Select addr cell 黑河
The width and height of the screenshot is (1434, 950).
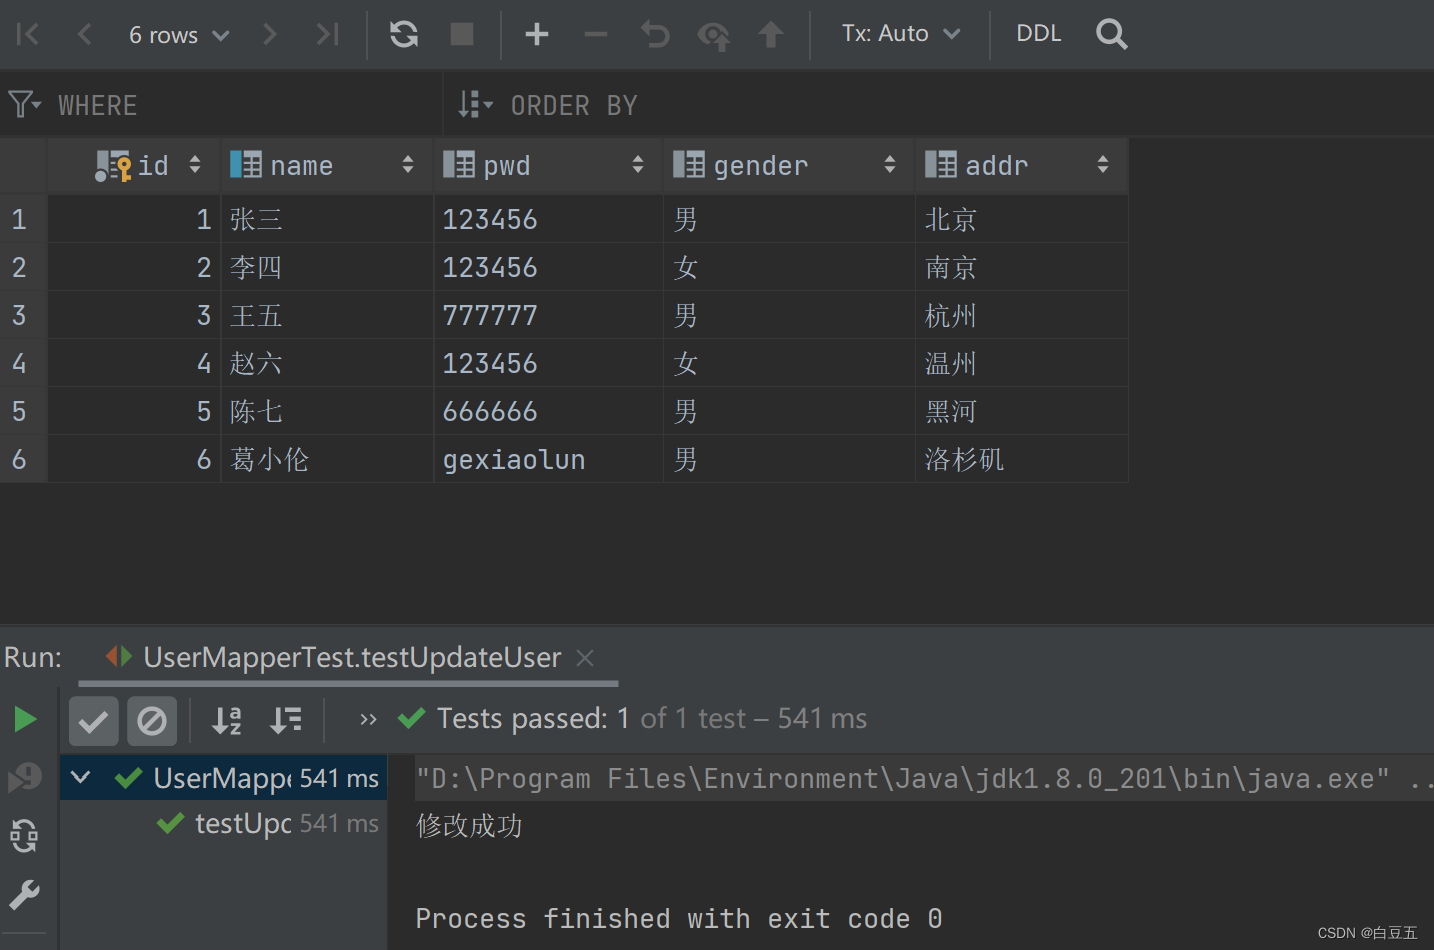coord(1021,411)
